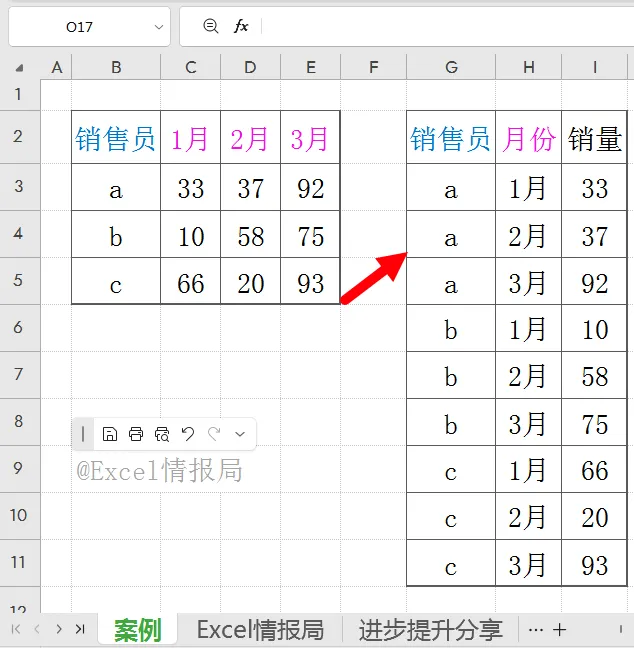Select row 2 header
Screen dimensions: 634x648
(x=19, y=137)
